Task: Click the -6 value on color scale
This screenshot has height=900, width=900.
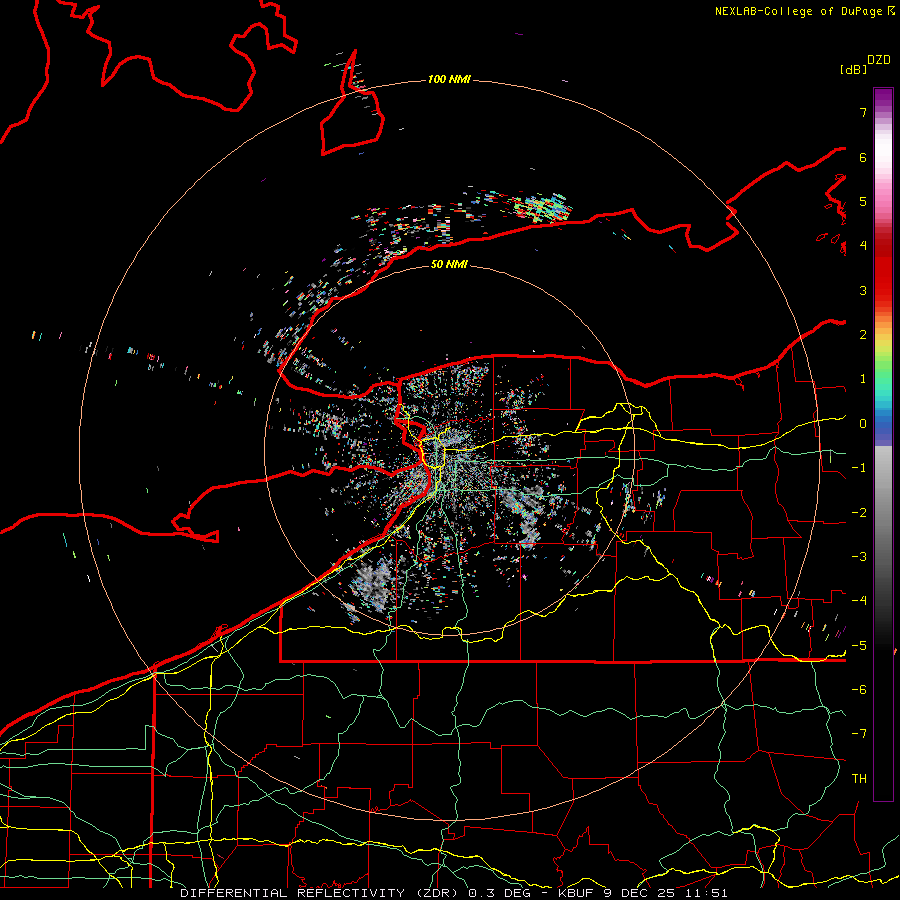Action: (859, 690)
